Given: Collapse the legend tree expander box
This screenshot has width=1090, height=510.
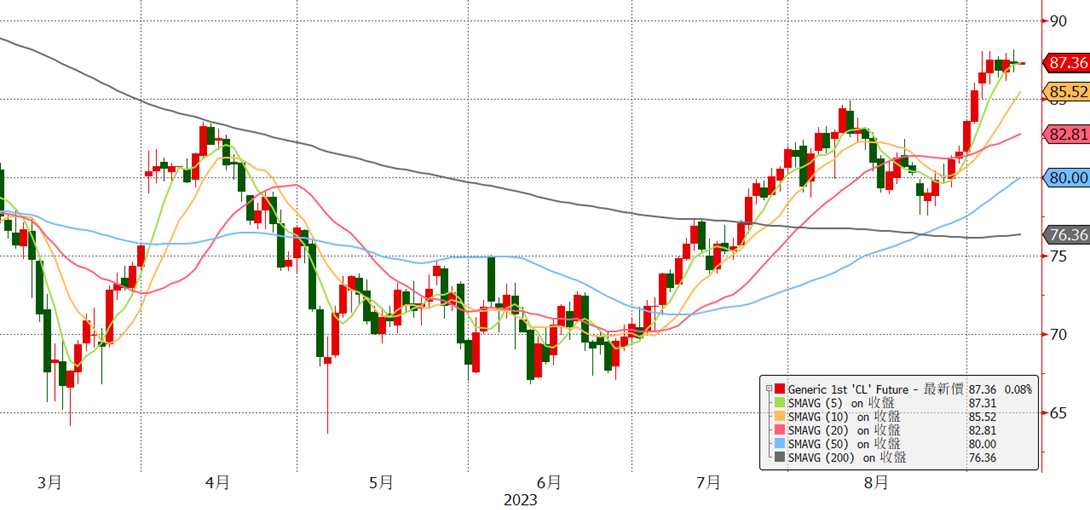Looking at the screenshot, I should [x=768, y=389].
